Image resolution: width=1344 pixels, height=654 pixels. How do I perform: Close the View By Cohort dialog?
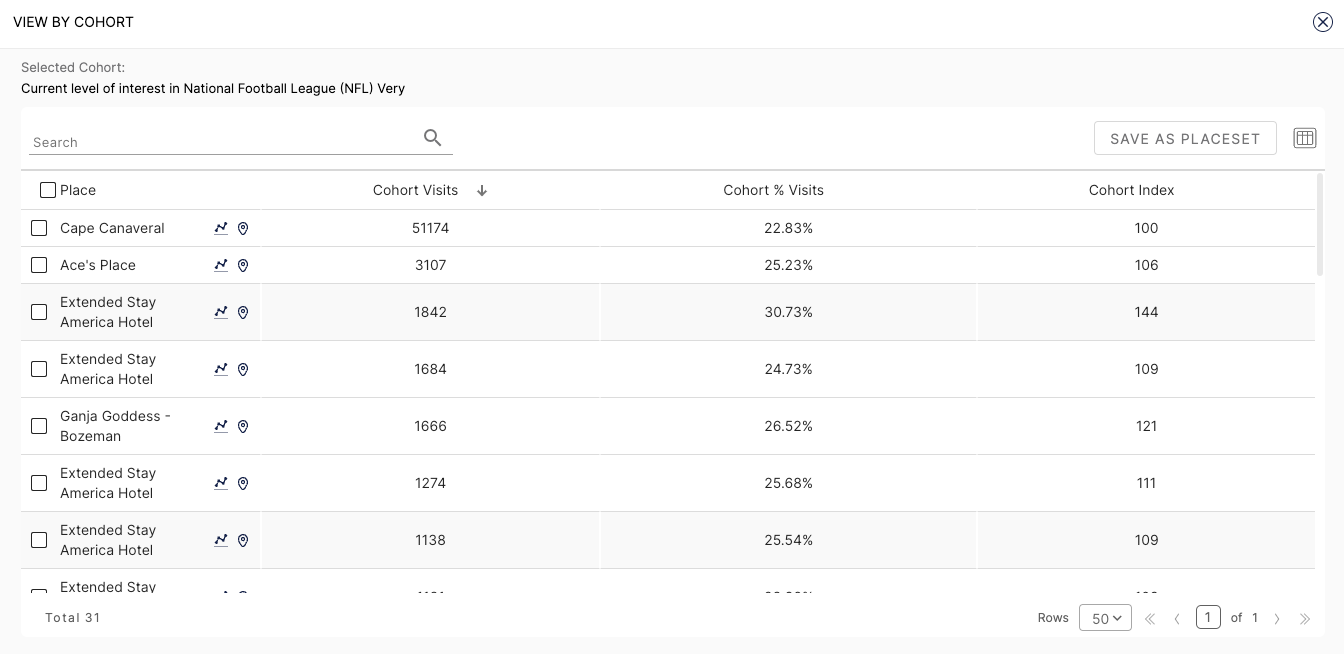coord(1322,22)
